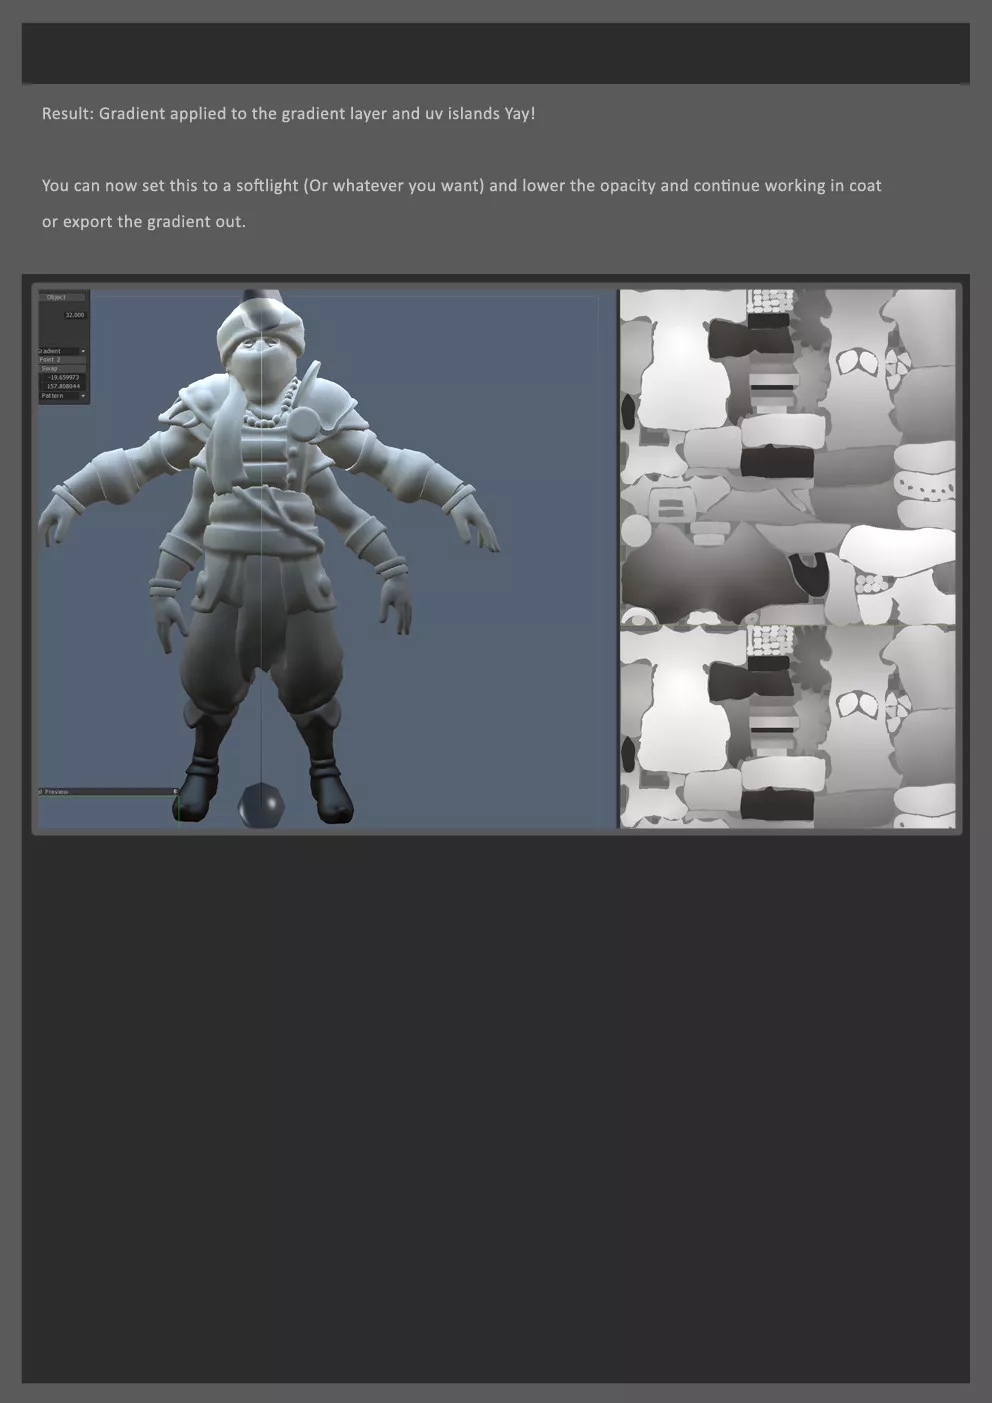
Task: Click the 32.000 value field
Action: (x=73, y=315)
